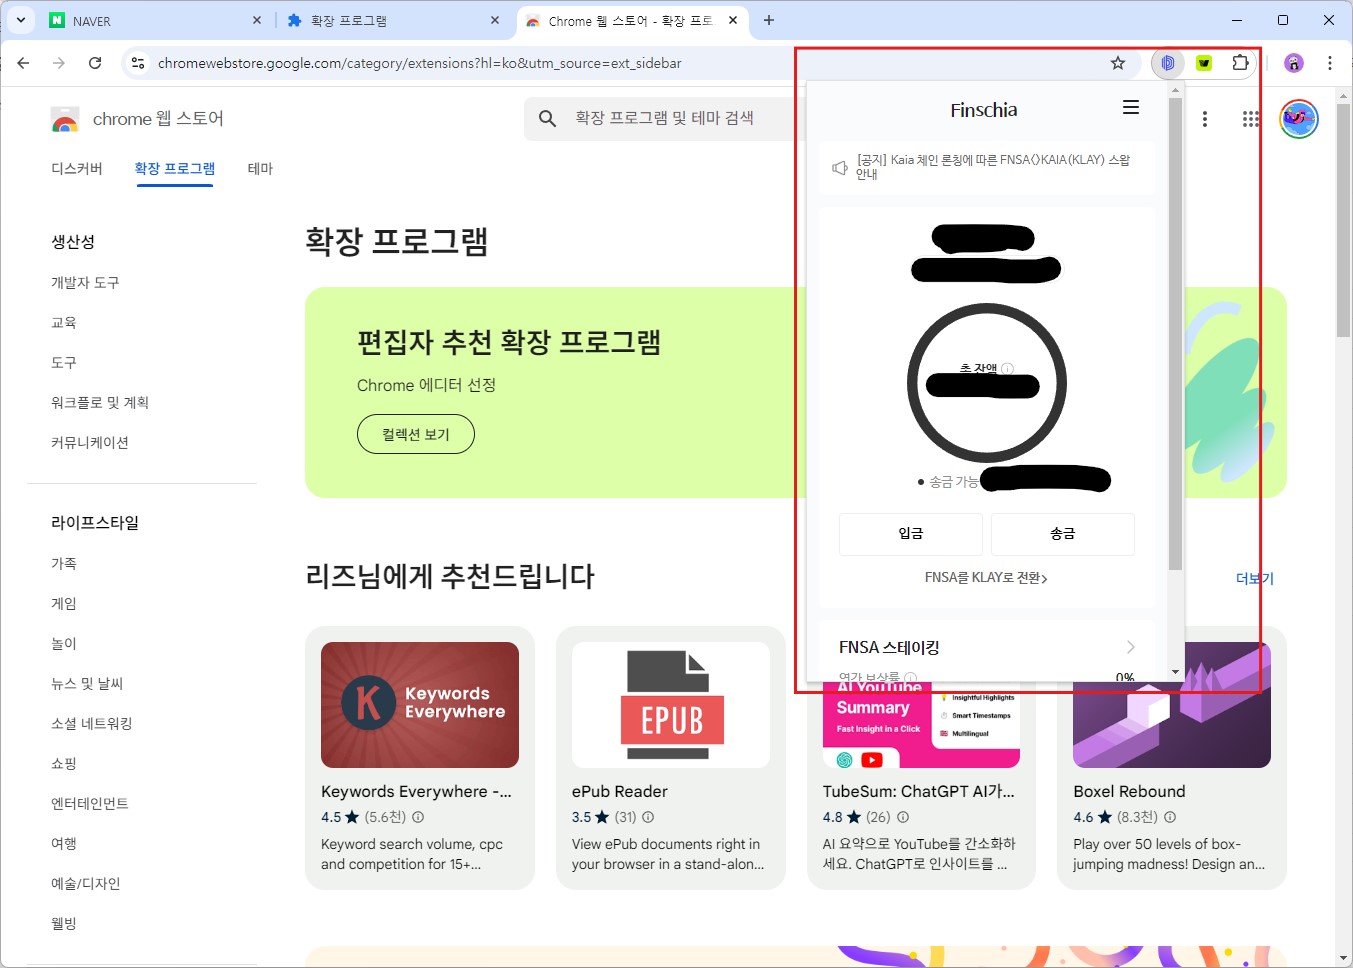Open the 여행 category
This screenshot has width=1353, height=968.
pyautogui.click(x=64, y=844)
